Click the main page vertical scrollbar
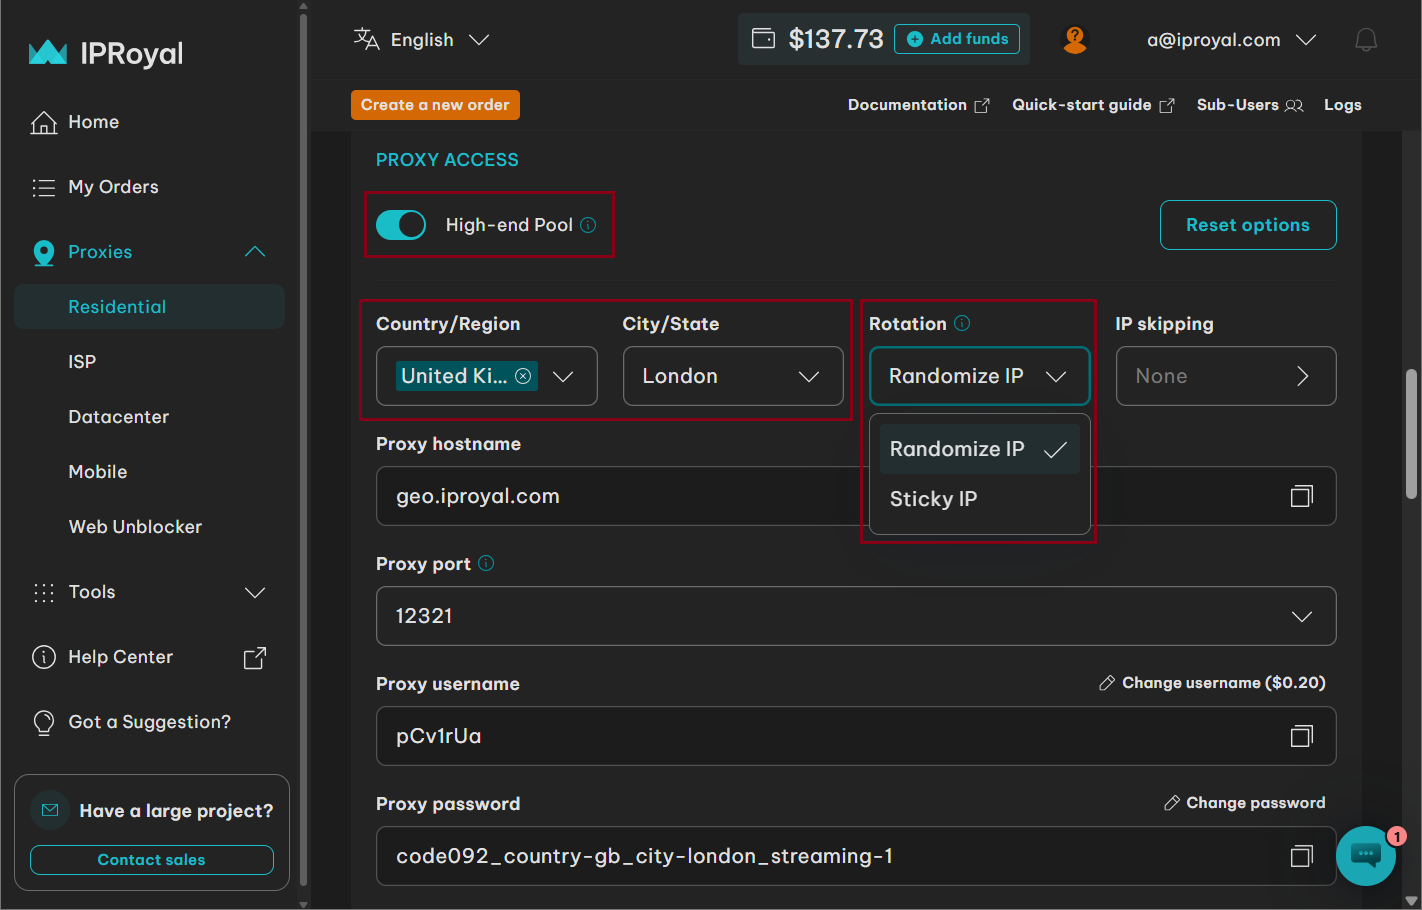1422x910 pixels. [x=1411, y=434]
